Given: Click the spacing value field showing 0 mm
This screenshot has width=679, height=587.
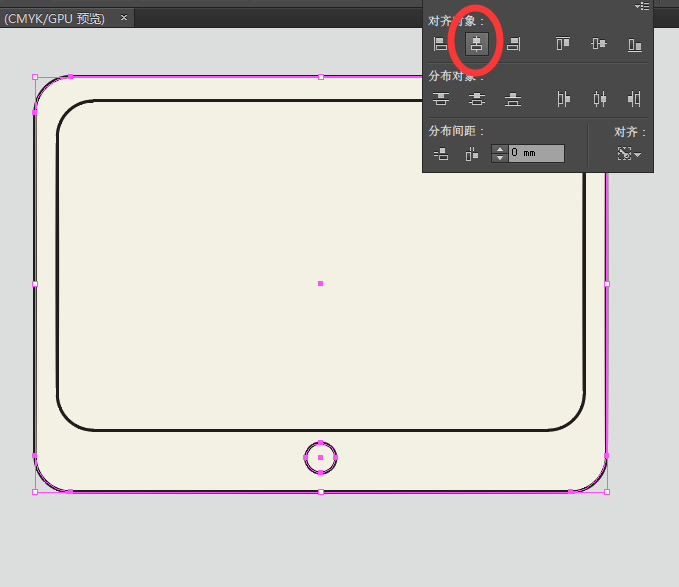Looking at the screenshot, I should (x=536, y=153).
